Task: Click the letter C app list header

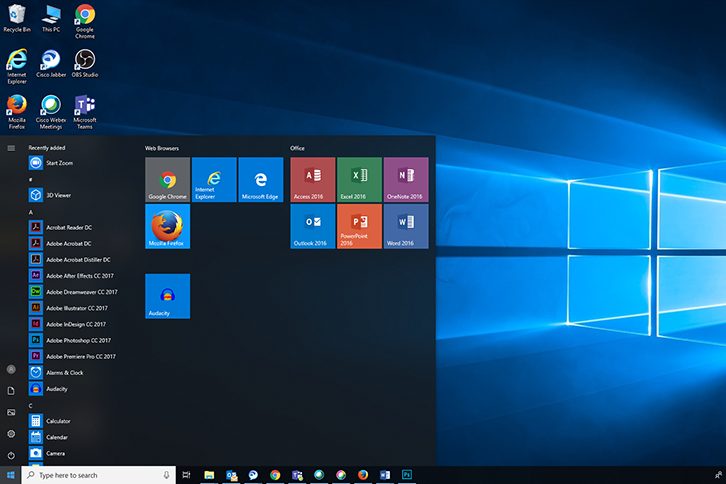Action: (31, 406)
